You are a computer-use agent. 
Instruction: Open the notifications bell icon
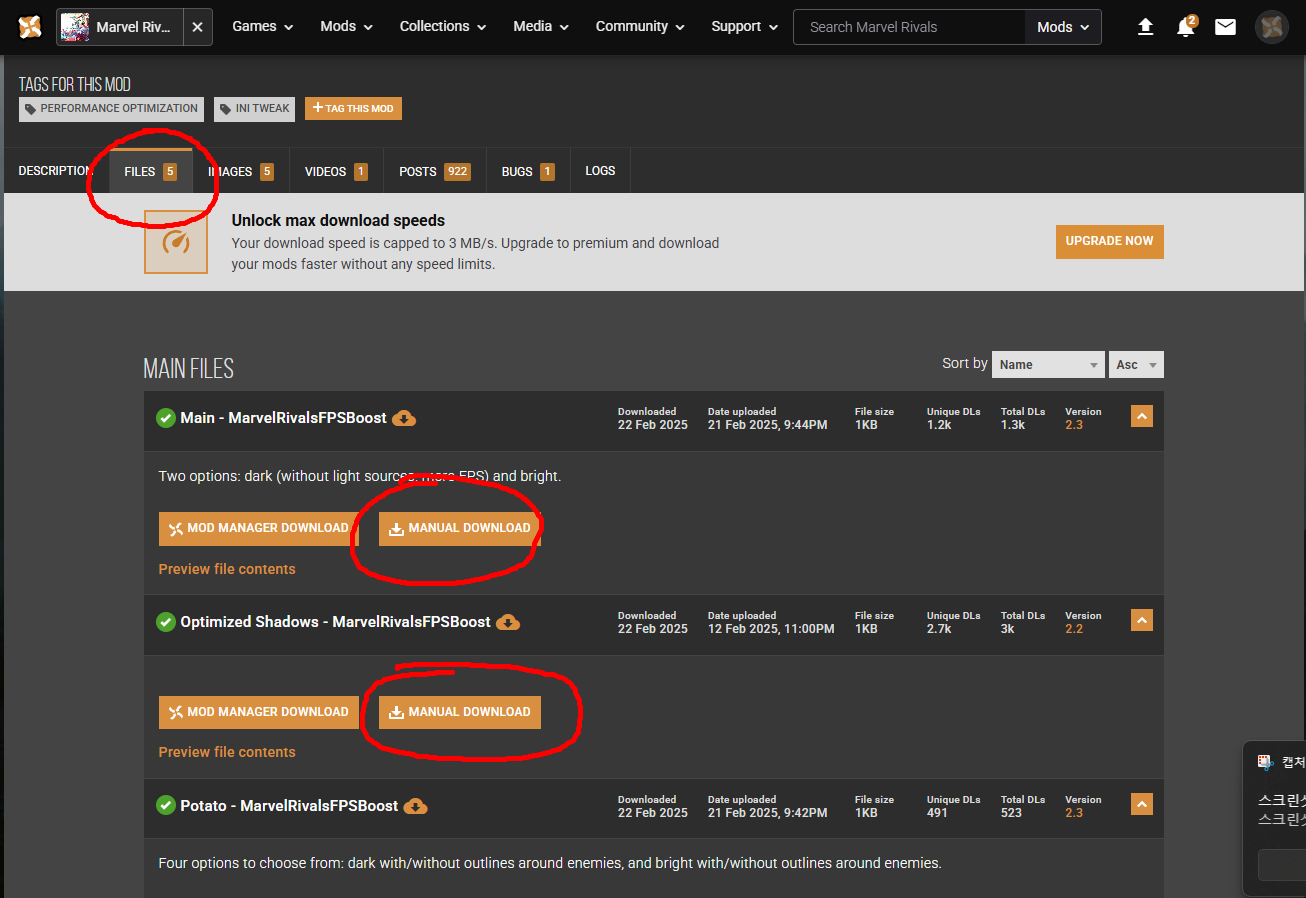pyautogui.click(x=1186, y=27)
